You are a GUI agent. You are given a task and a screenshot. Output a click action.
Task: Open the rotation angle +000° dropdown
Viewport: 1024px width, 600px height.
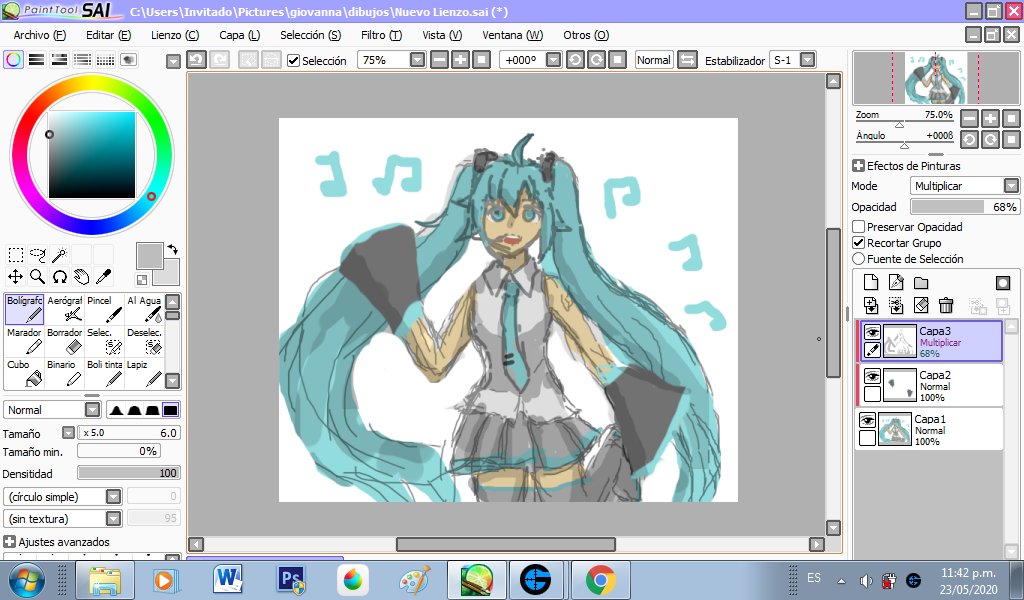click(553, 60)
